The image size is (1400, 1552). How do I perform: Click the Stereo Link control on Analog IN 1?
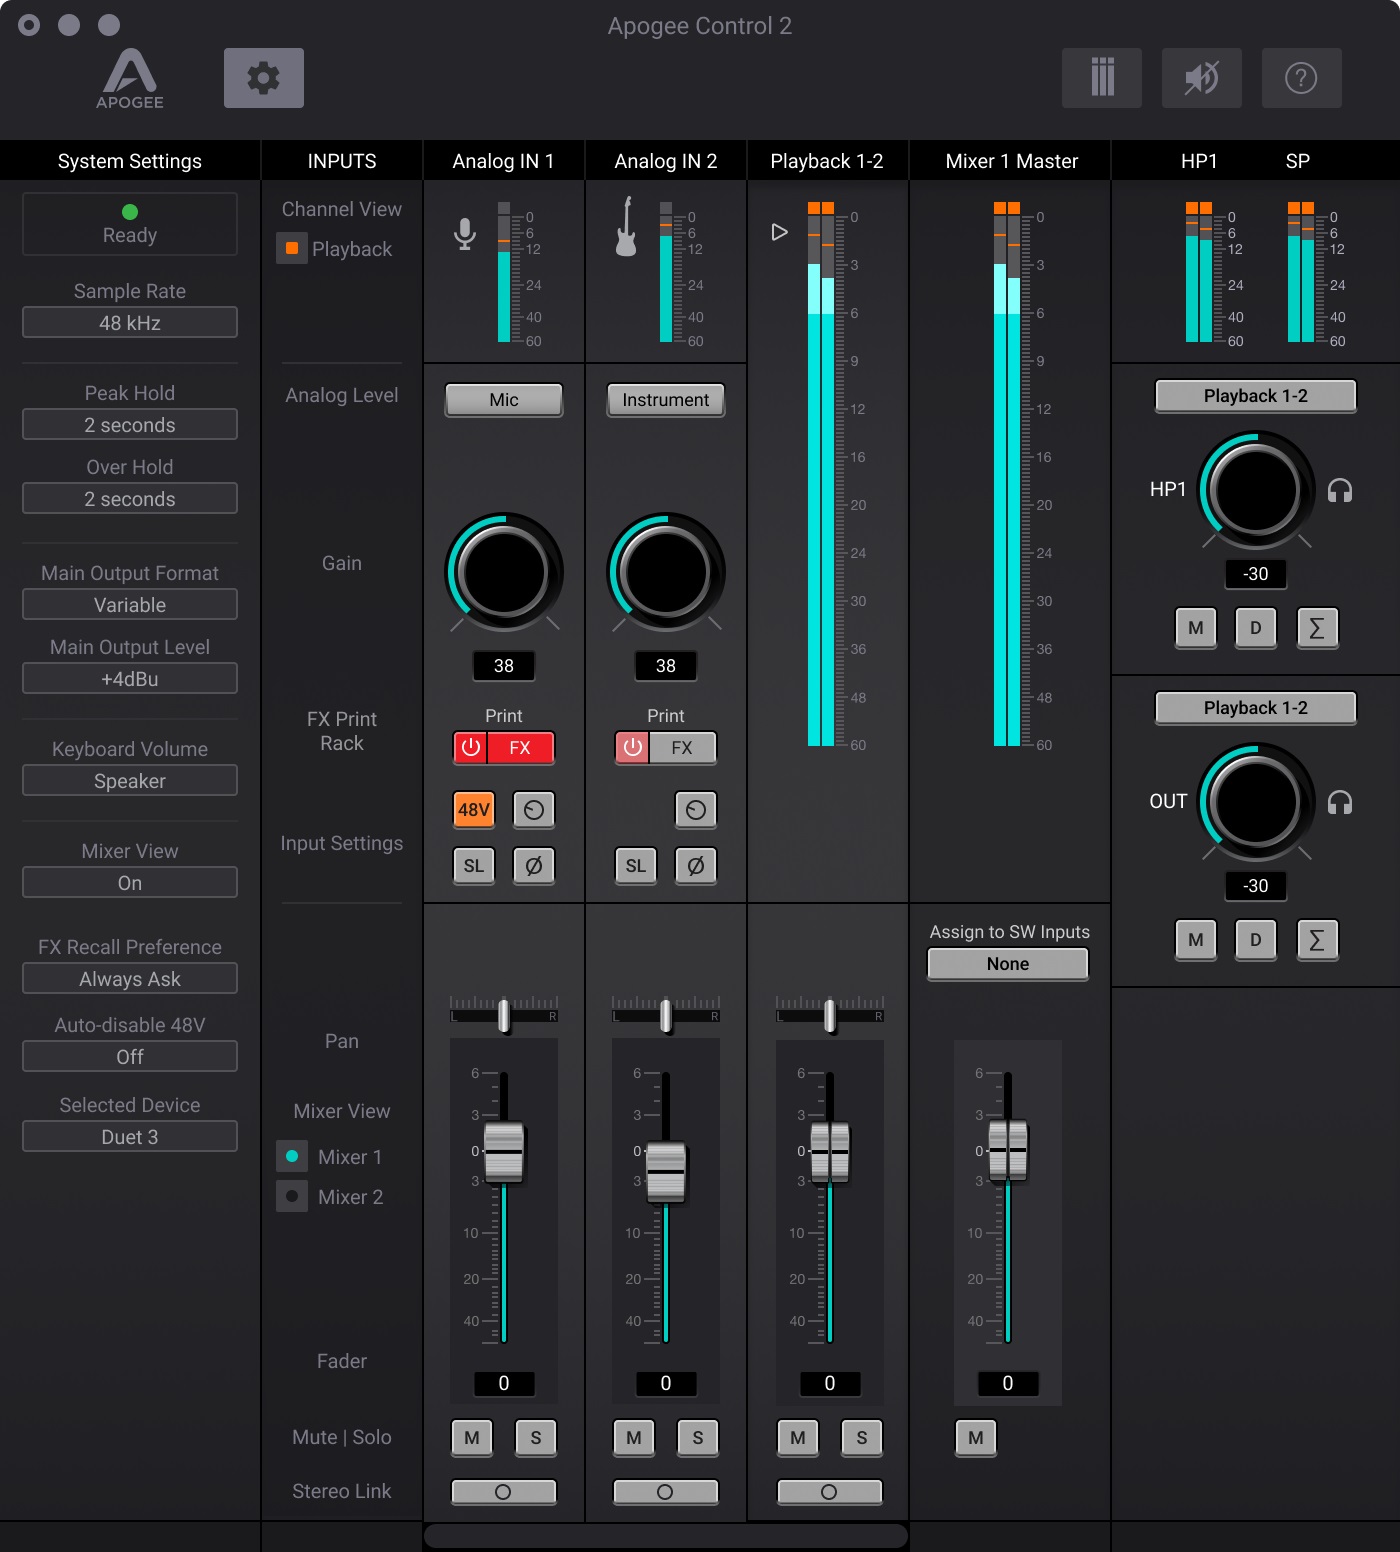click(x=503, y=1491)
